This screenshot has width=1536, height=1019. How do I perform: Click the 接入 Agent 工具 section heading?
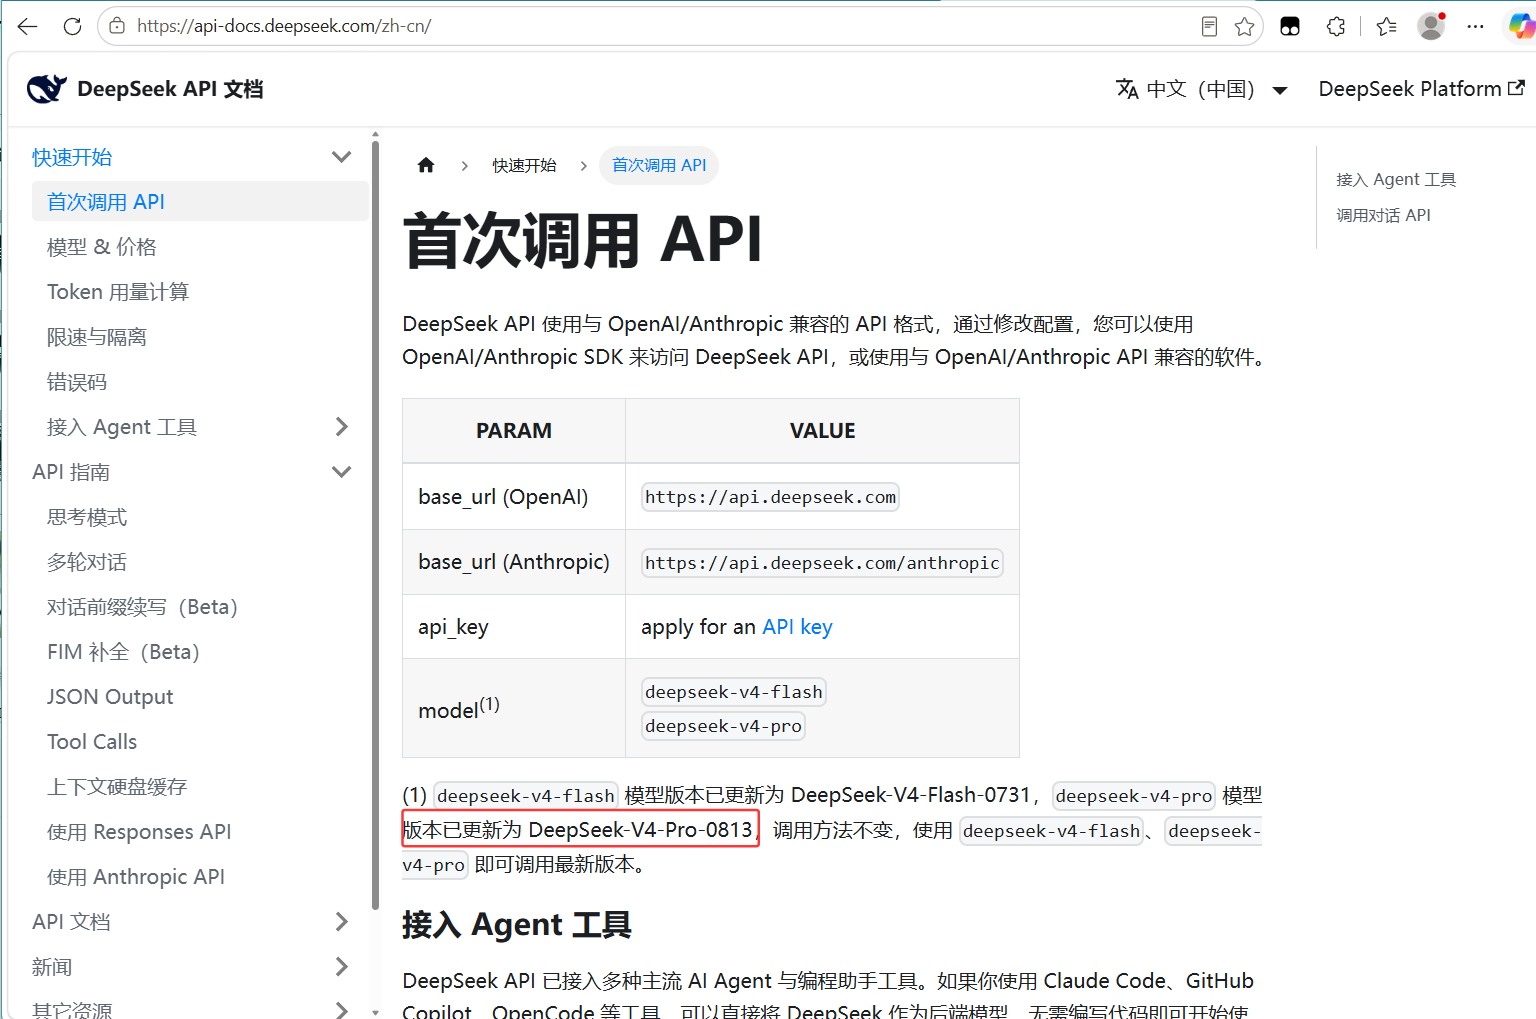pos(517,925)
